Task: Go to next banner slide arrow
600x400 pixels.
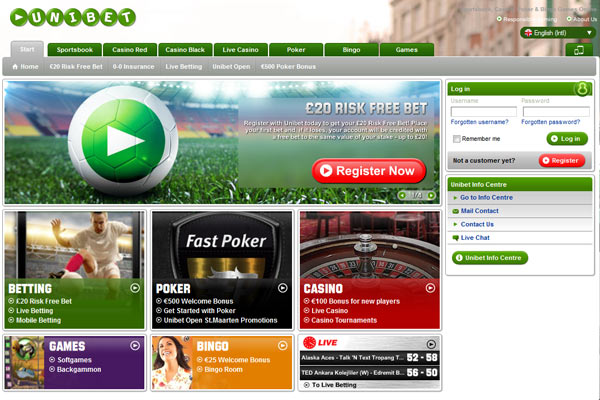Action: click(431, 196)
